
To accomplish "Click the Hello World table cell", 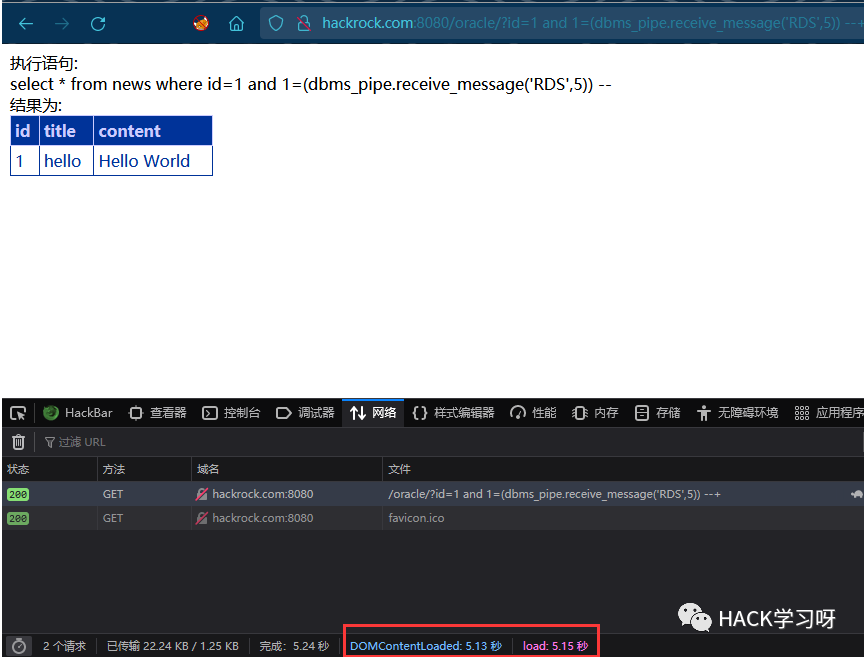I will (x=153, y=161).
